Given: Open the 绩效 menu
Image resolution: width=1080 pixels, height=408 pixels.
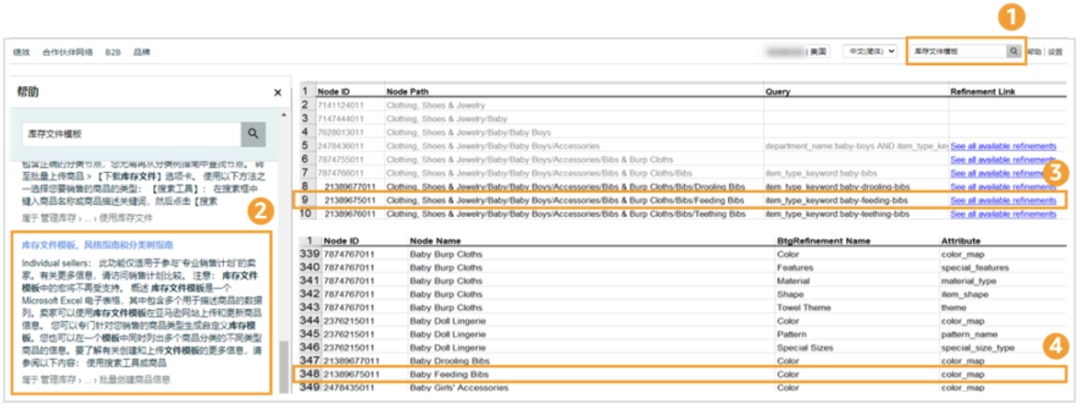Looking at the screenshot, I should 21,52.
